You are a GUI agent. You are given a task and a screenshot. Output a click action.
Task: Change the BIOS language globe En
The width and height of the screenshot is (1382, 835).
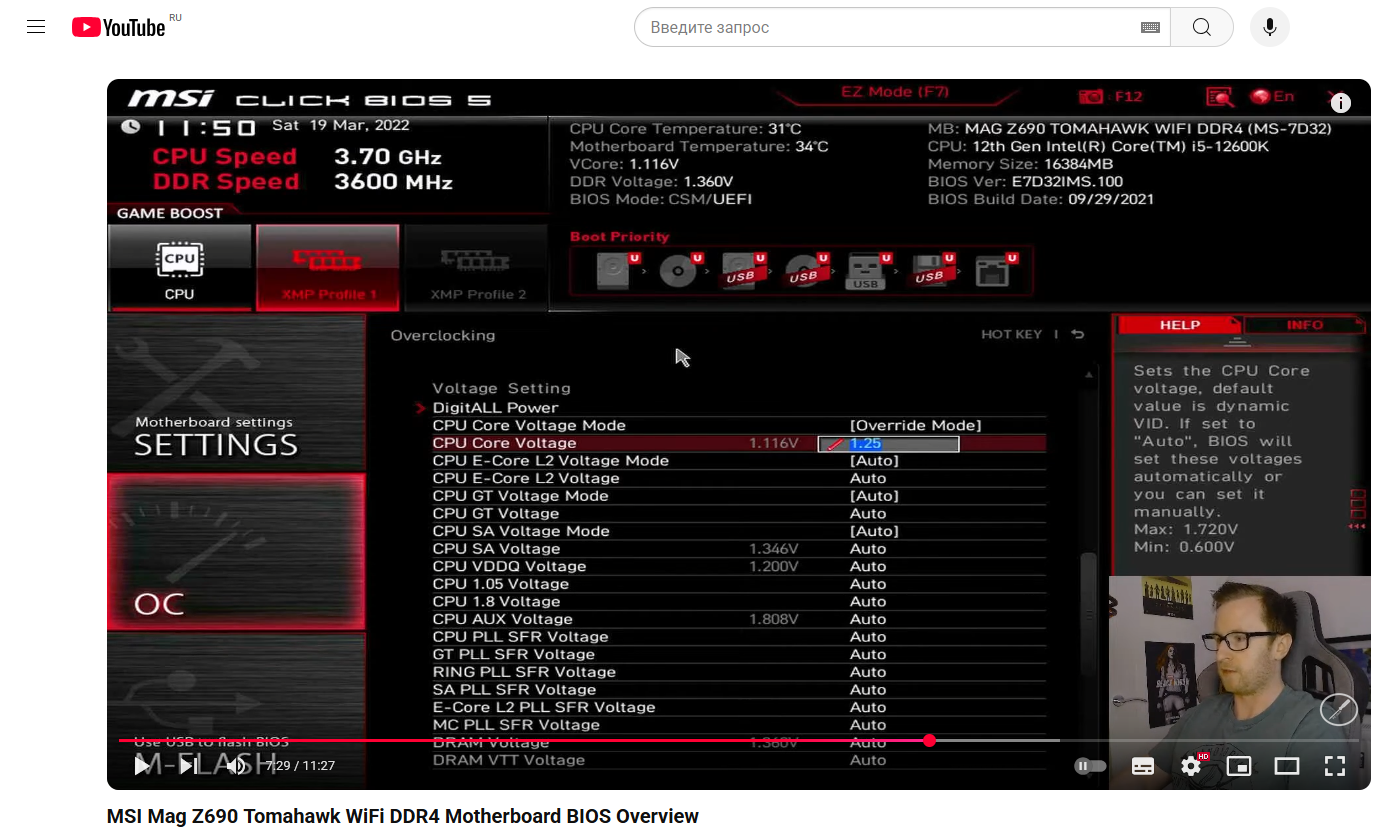coord(1272,96)
